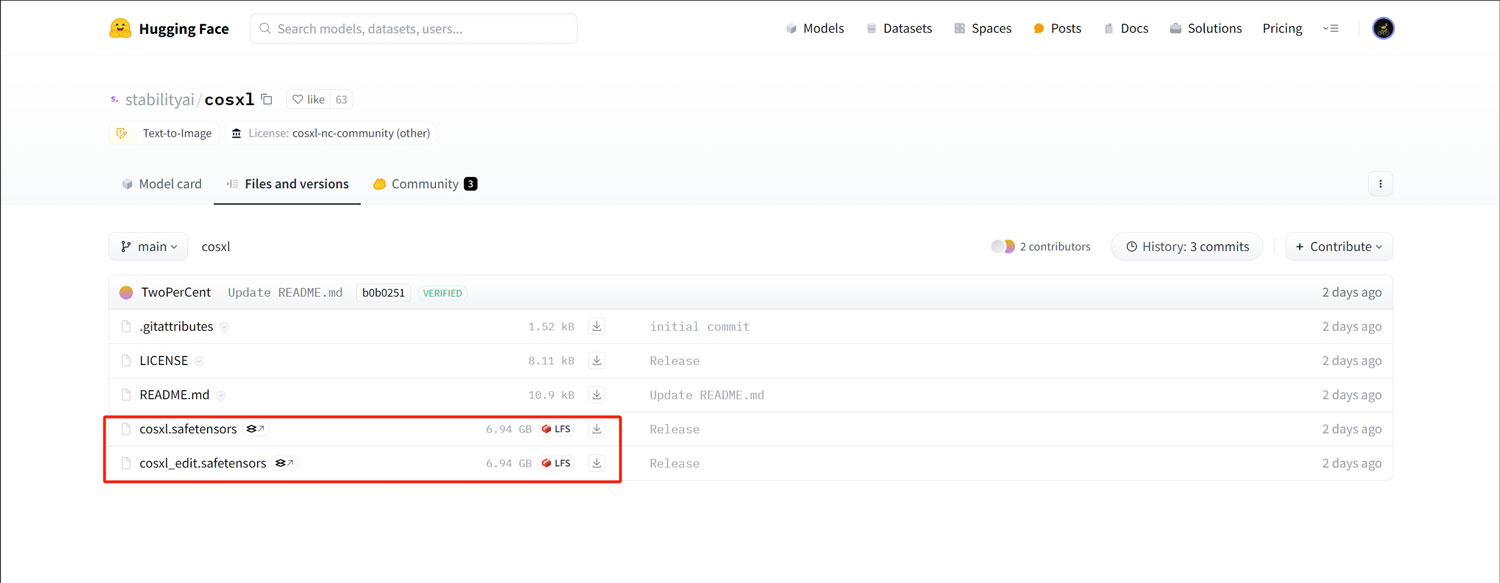Download the cosxl.safetensors file
The width and height of the screenshot is (1500, 583).
[x=597, y=429]
